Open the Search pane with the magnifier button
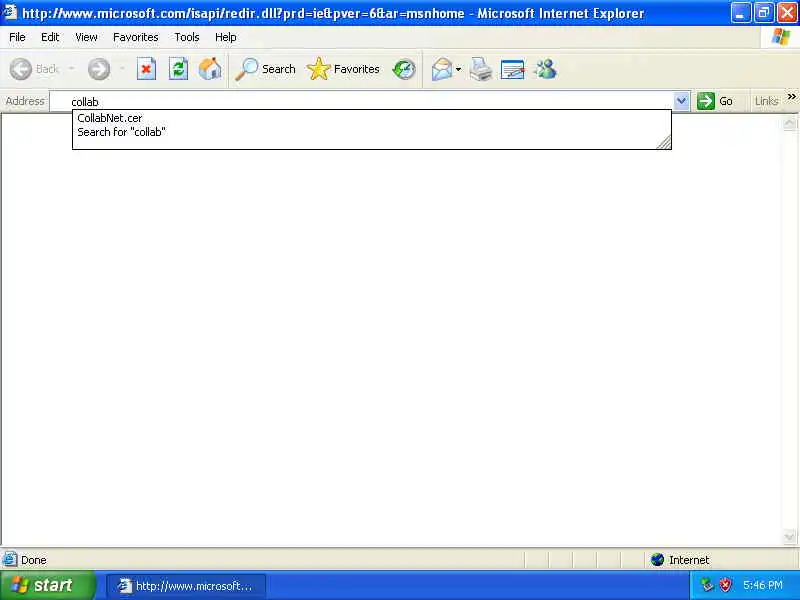This screenshot has height=600, width=800. [265, 69]
